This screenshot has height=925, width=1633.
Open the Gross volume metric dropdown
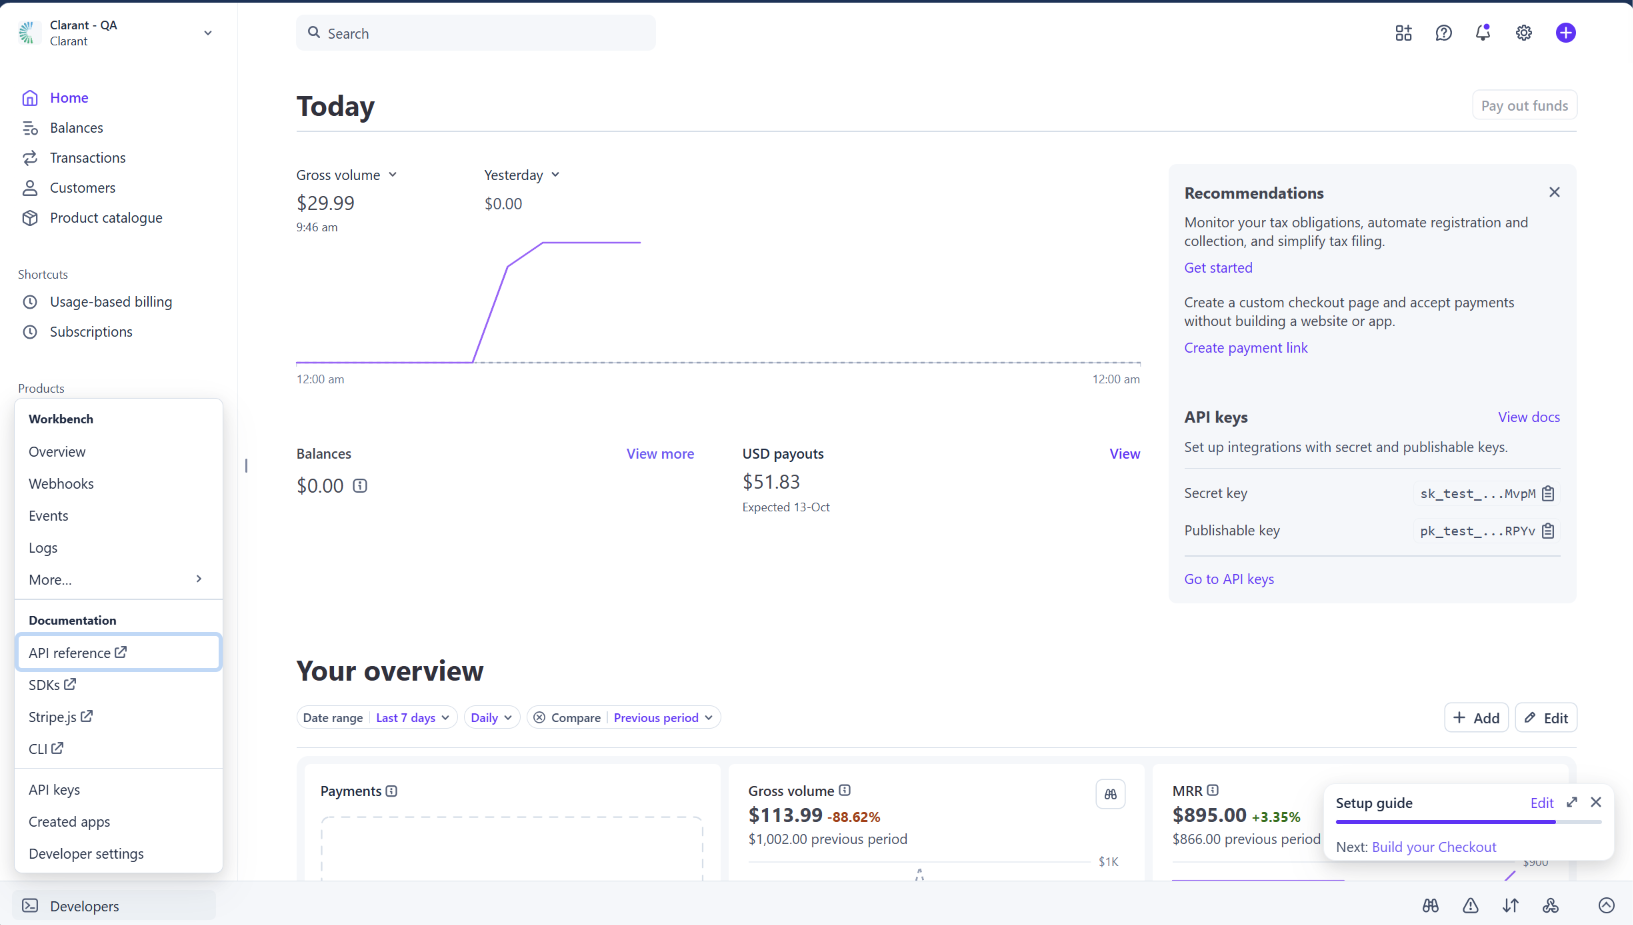pyautogui.click(x=347, y=175)
